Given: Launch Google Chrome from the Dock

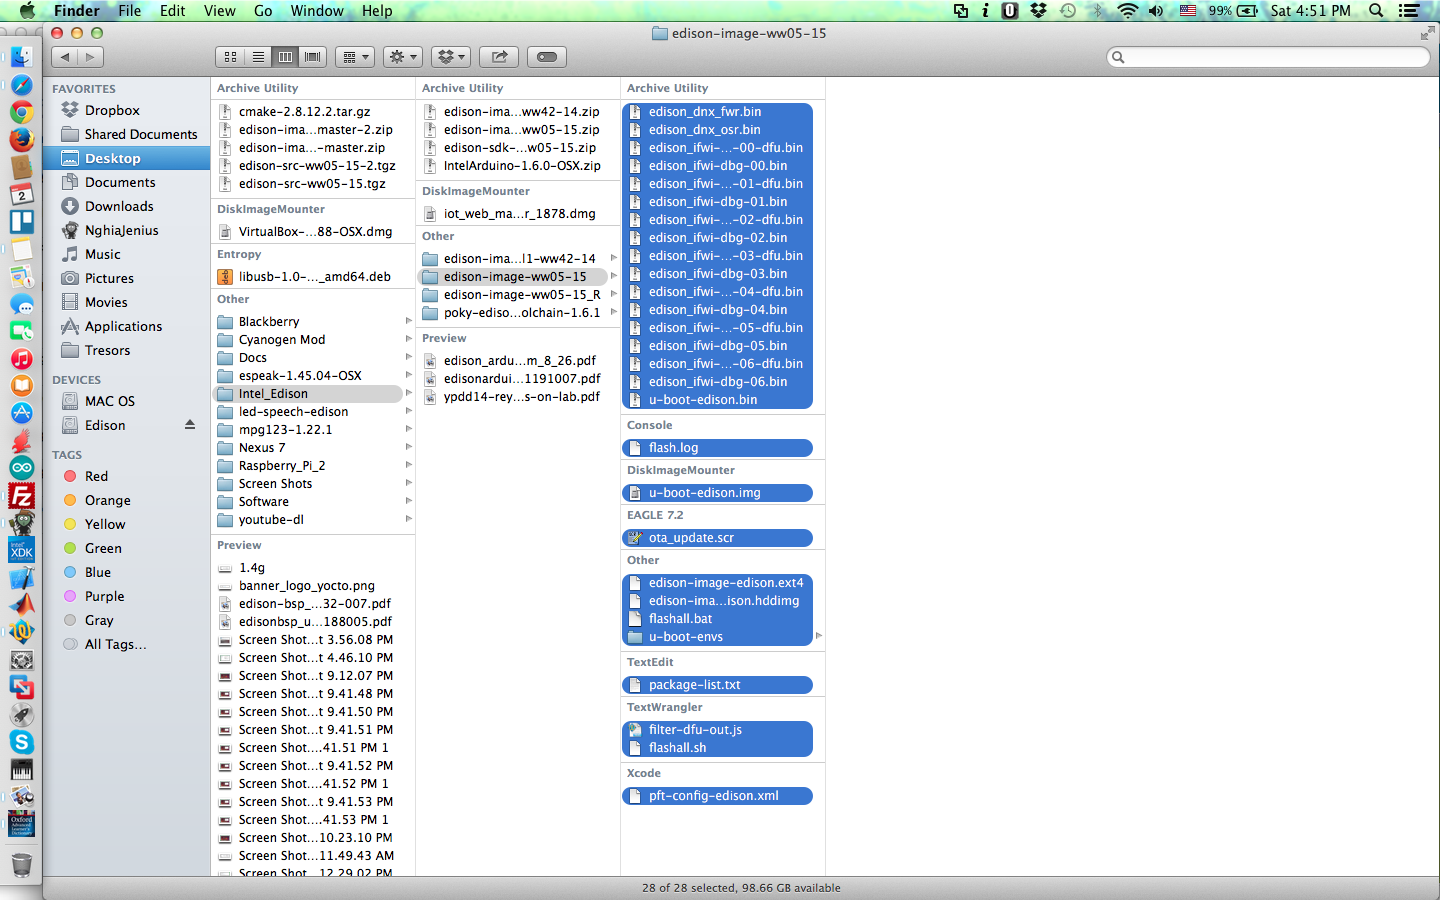Looking at the screenshot, I should coord(21,112).
